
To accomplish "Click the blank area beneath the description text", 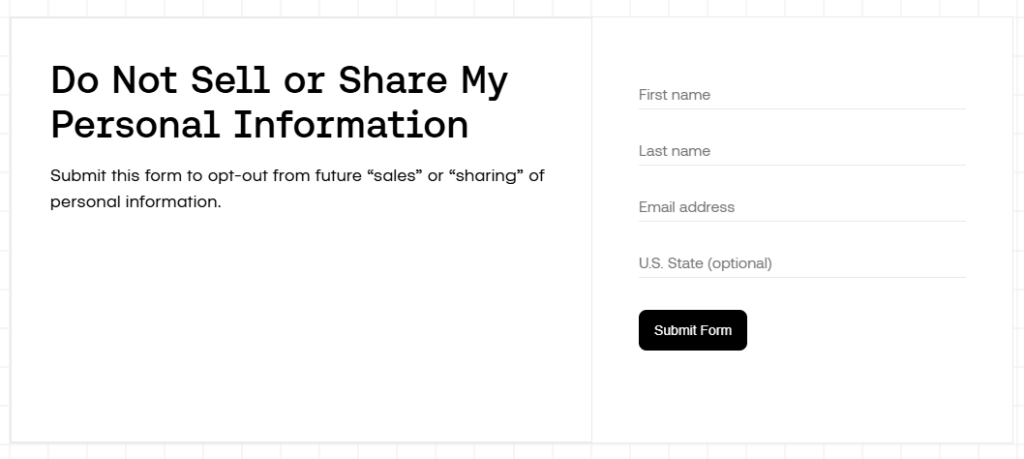I will (x=300, y=320).
